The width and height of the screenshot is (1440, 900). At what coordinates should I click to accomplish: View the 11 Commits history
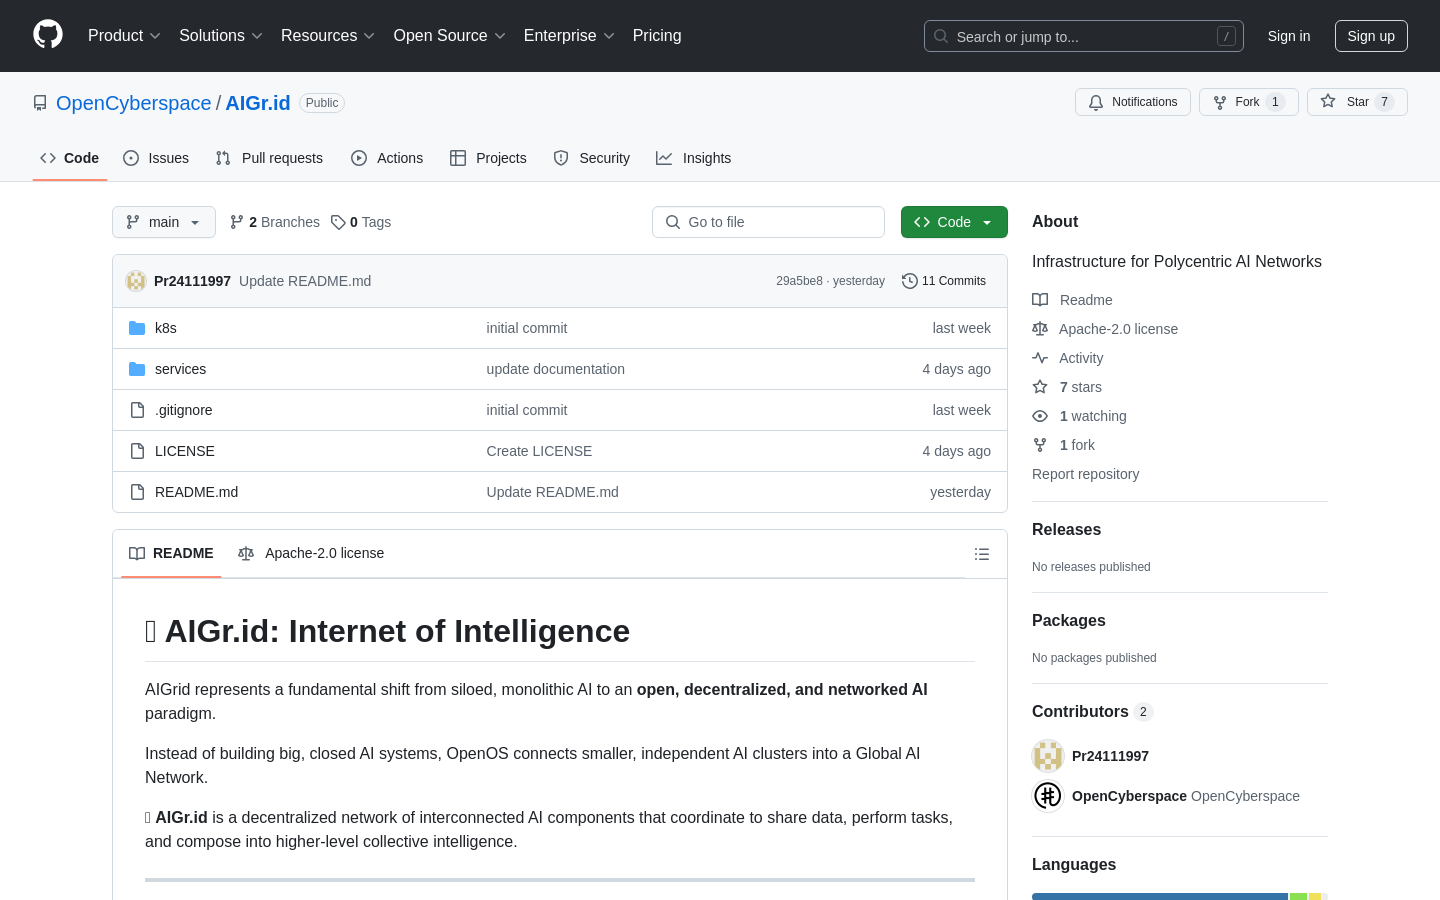coord(944,281)
